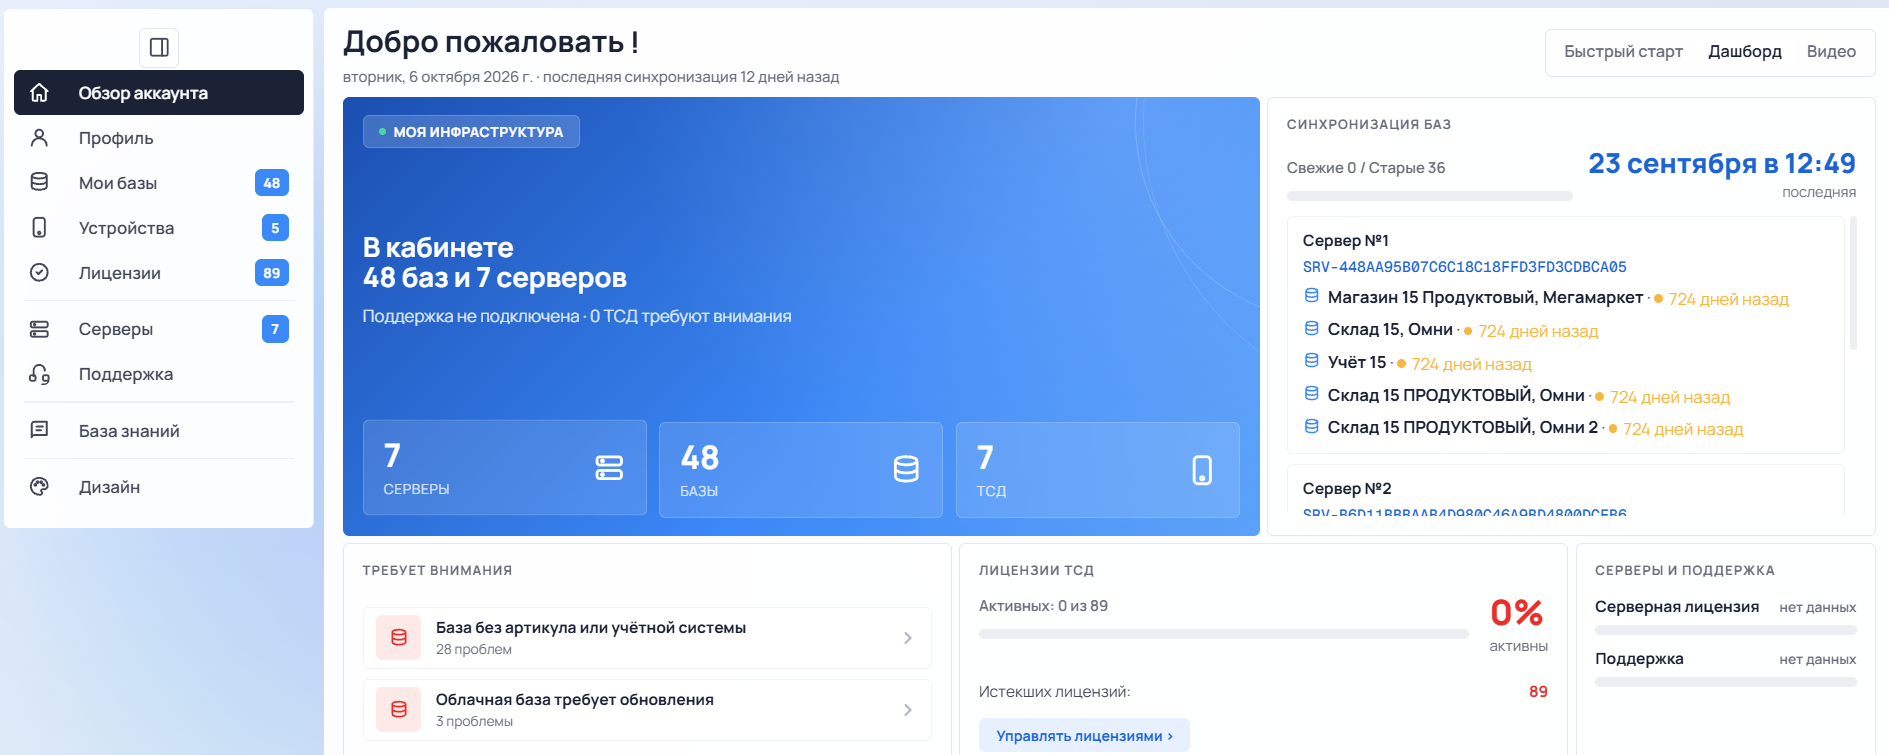The image size is (1889, 755).
Task: Click the server icon in the Серверы card
Action: pyautogui.click(x=609, y=468)
